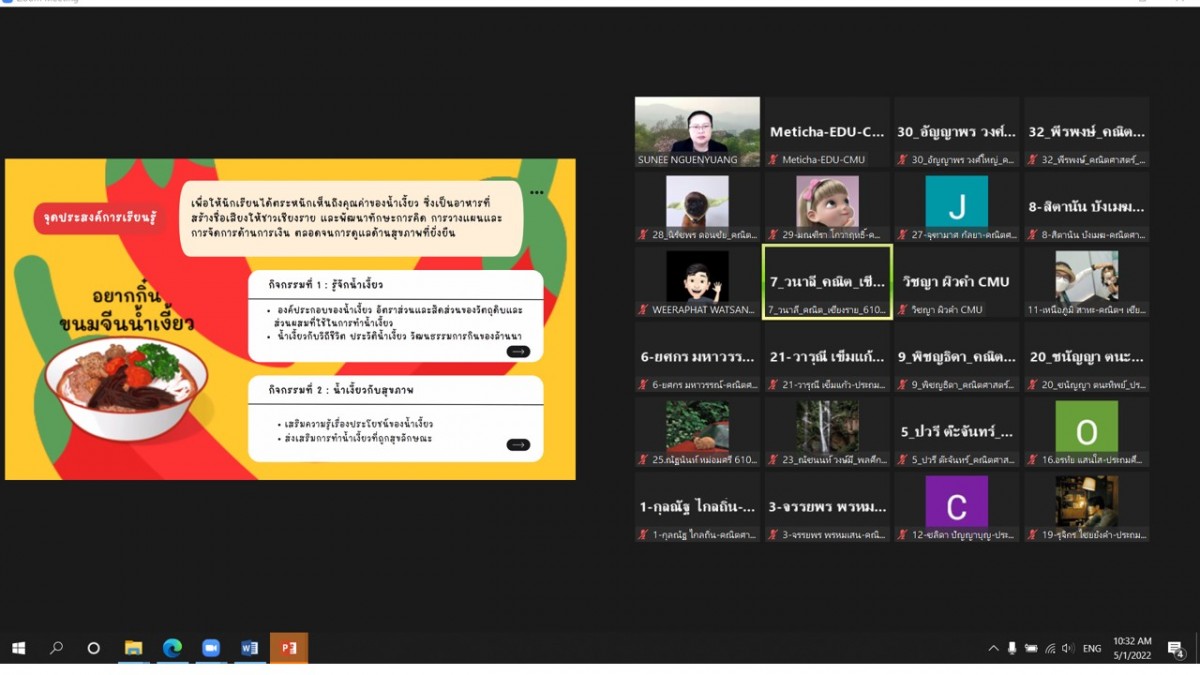This screenshot has height=675, width=1200.
Task: Click slide title อยากกินขนมจีนน้ำเงี้ยว
Action: [126, 310]
